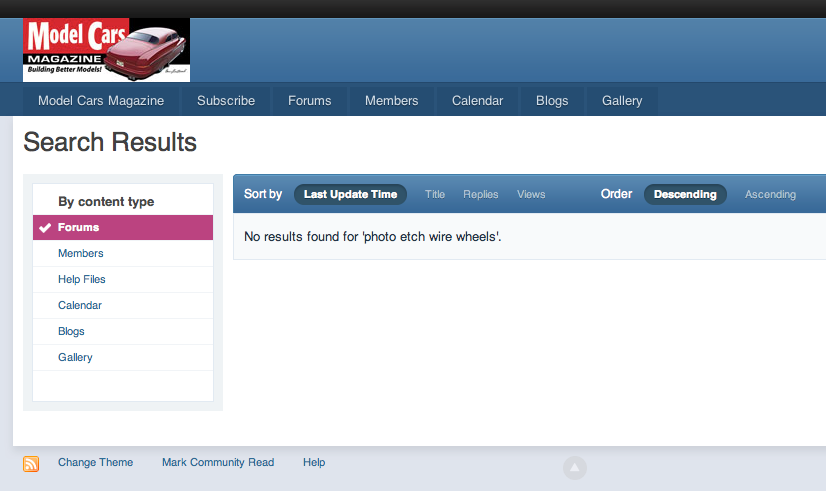Sort results by Title
The width and height of the screenshot is (826, 491).
[435, 194]
